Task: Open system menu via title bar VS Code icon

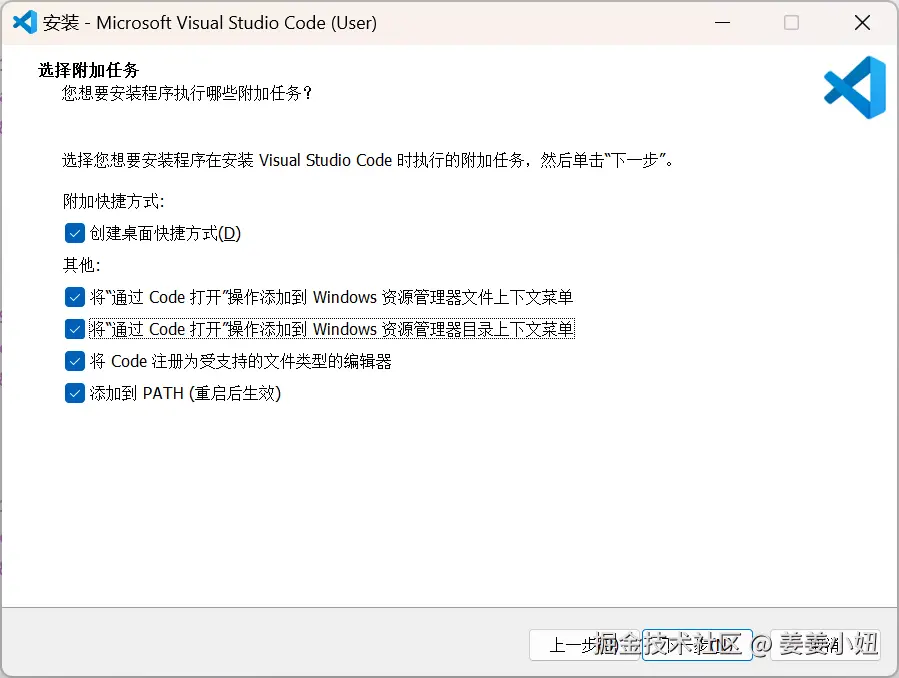Action: pos(25,22)
